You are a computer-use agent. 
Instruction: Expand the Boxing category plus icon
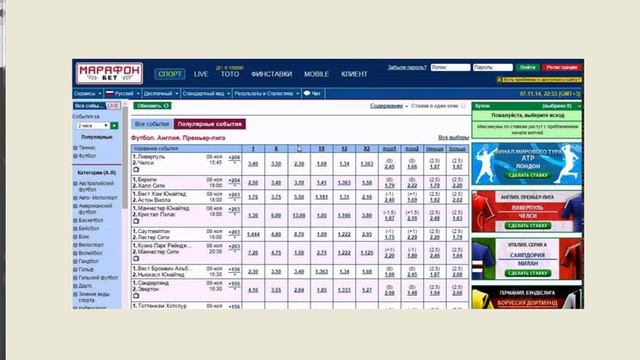click(x=75, y=237)
